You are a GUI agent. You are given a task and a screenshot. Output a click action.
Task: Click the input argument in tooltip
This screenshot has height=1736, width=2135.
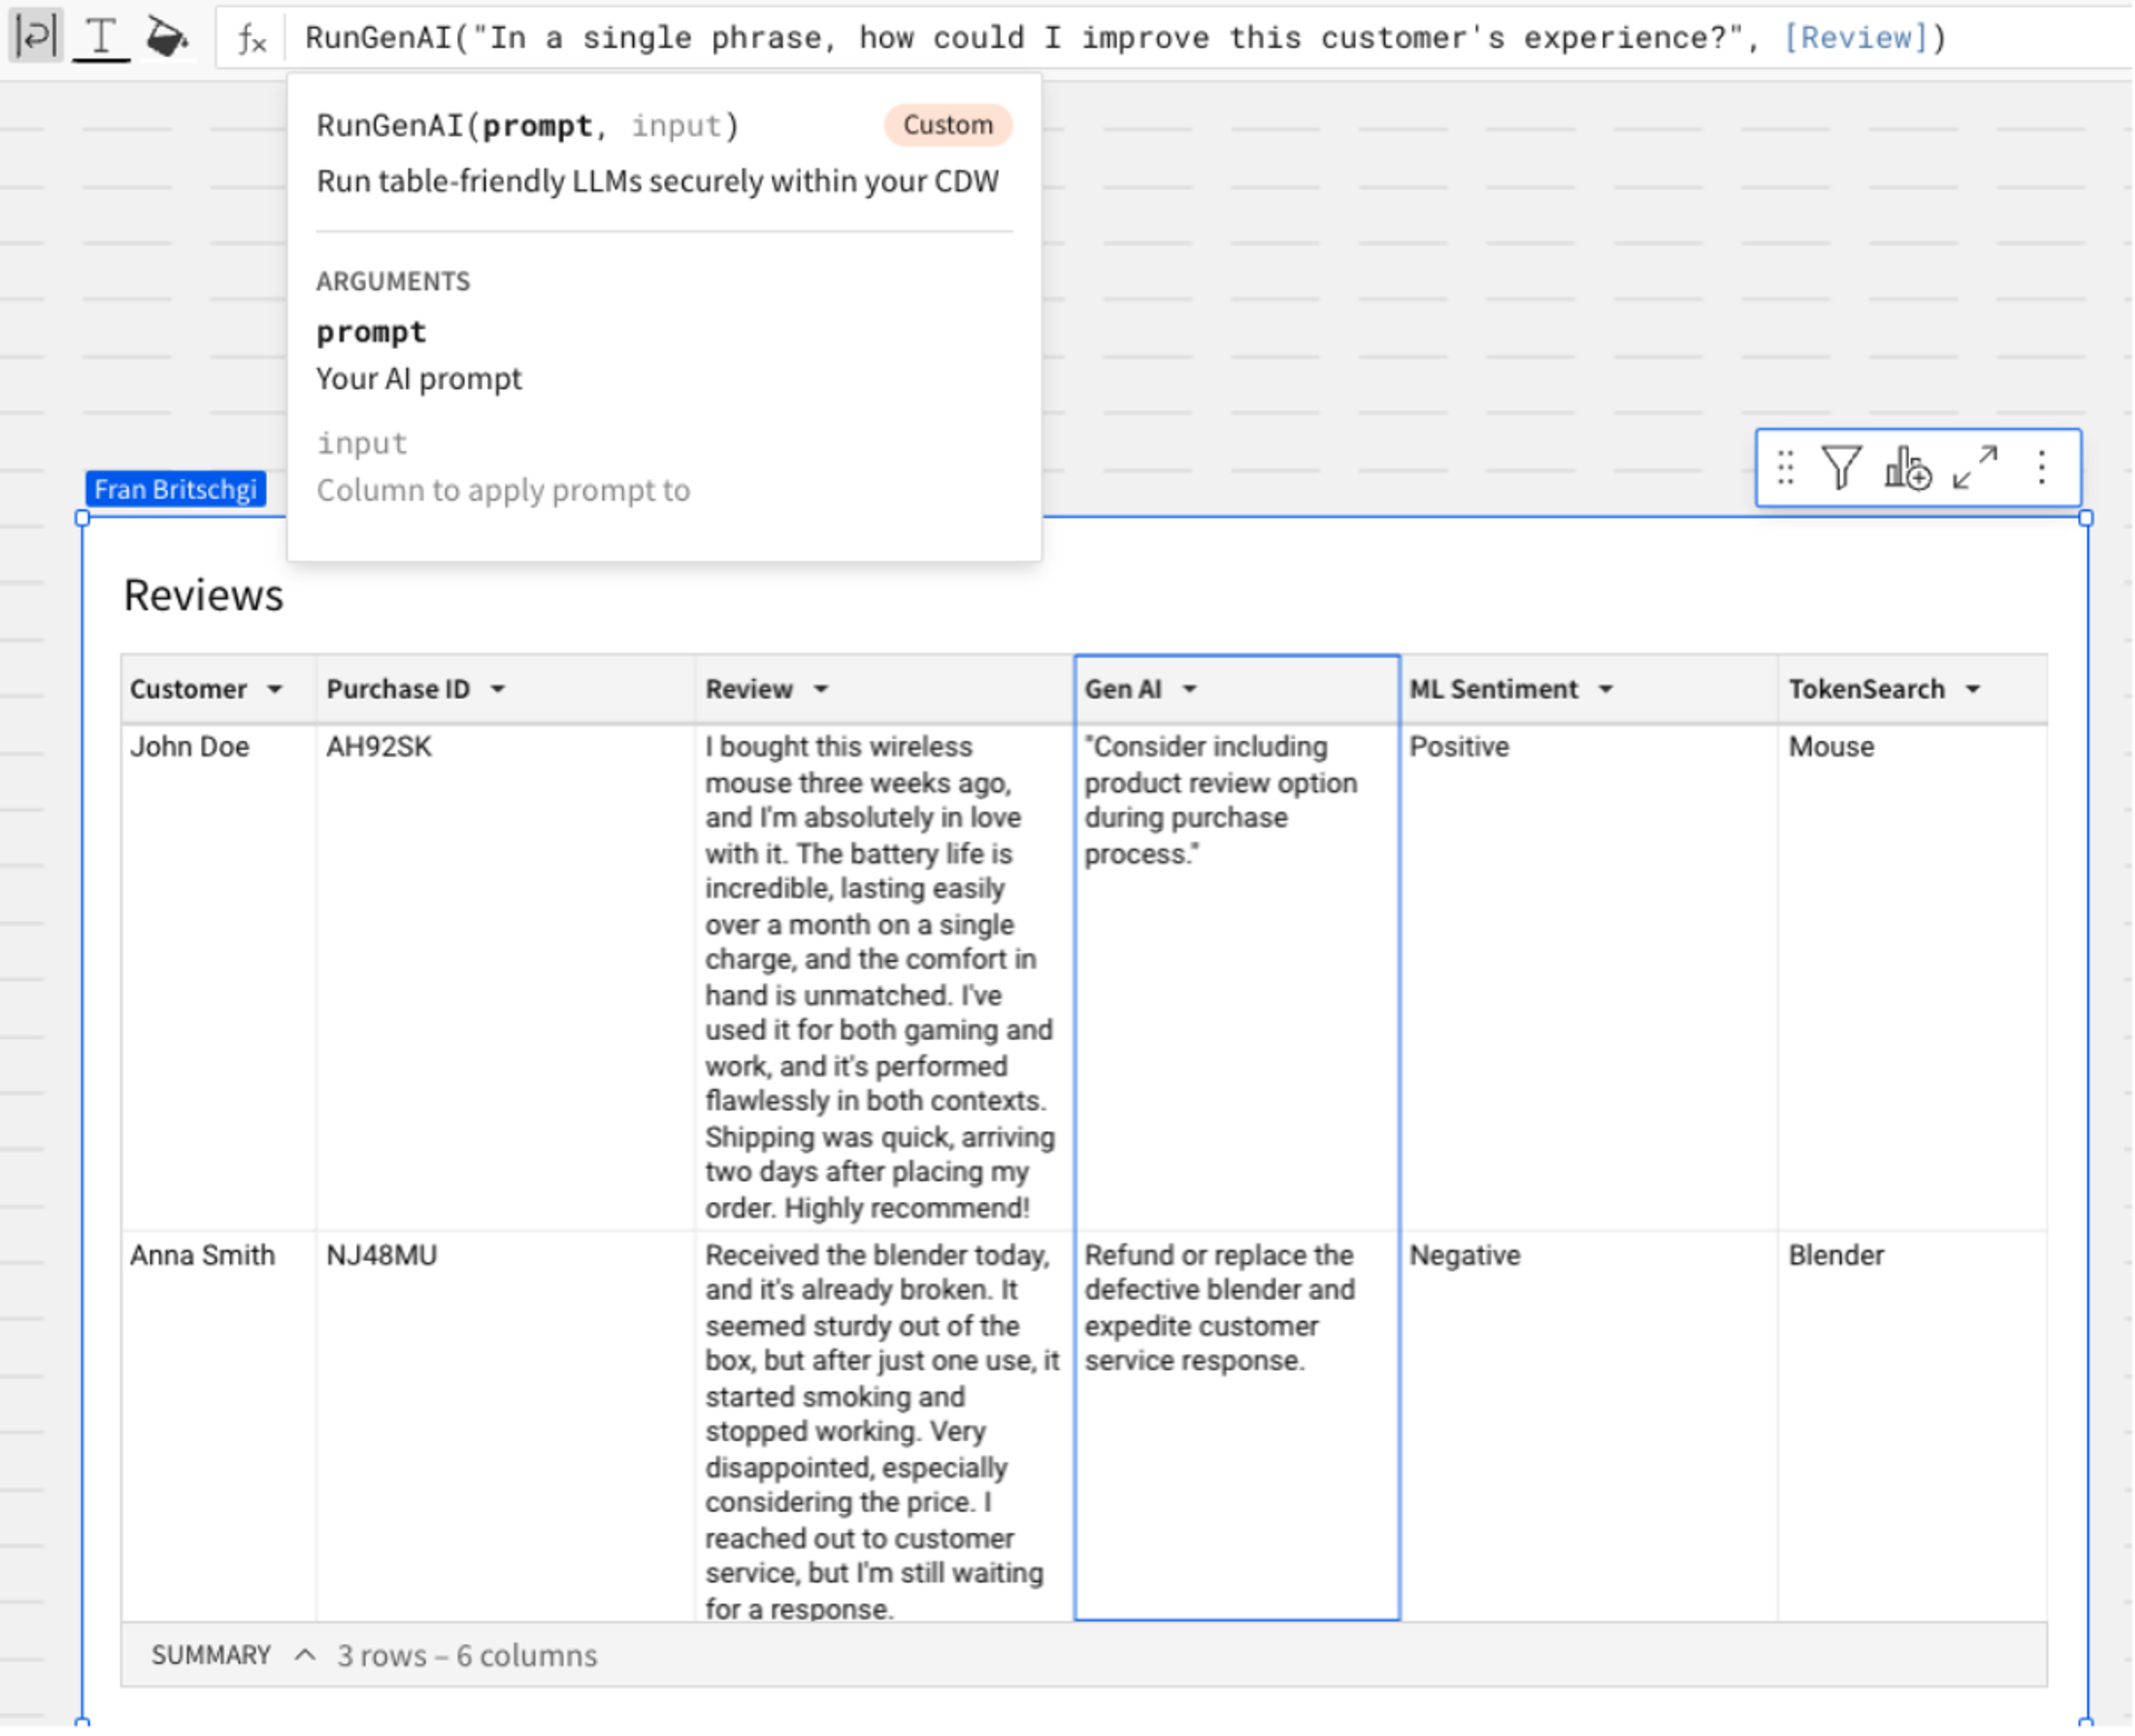point(362,443)
